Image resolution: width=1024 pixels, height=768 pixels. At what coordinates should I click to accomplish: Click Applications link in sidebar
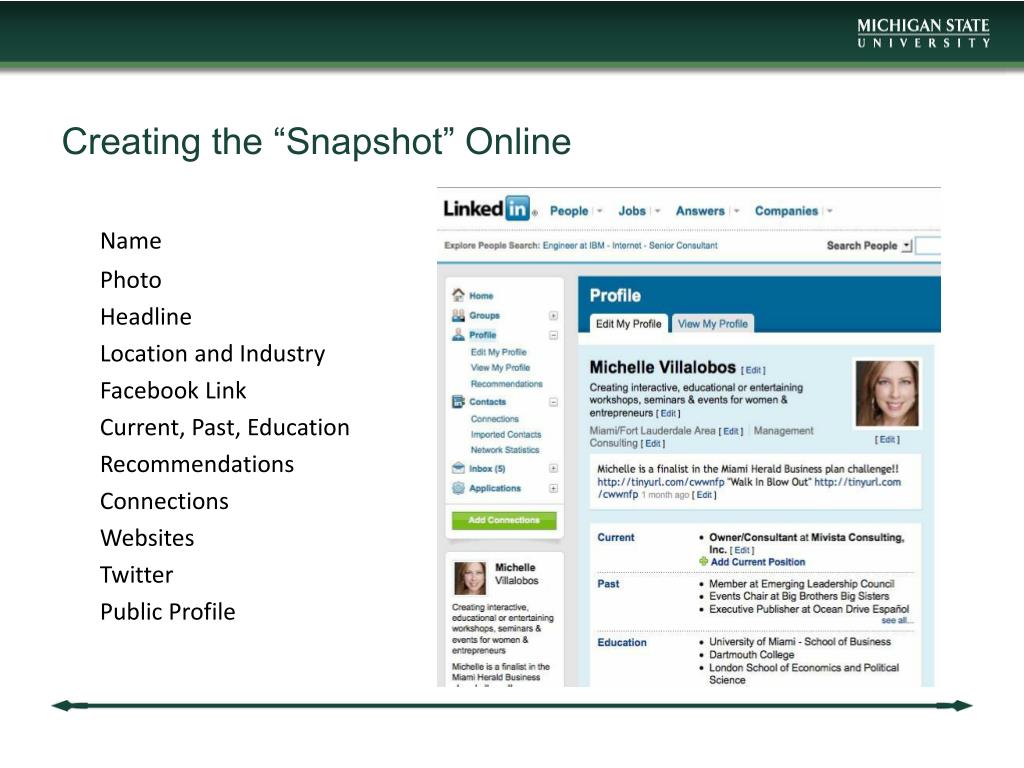pos(495,488)
